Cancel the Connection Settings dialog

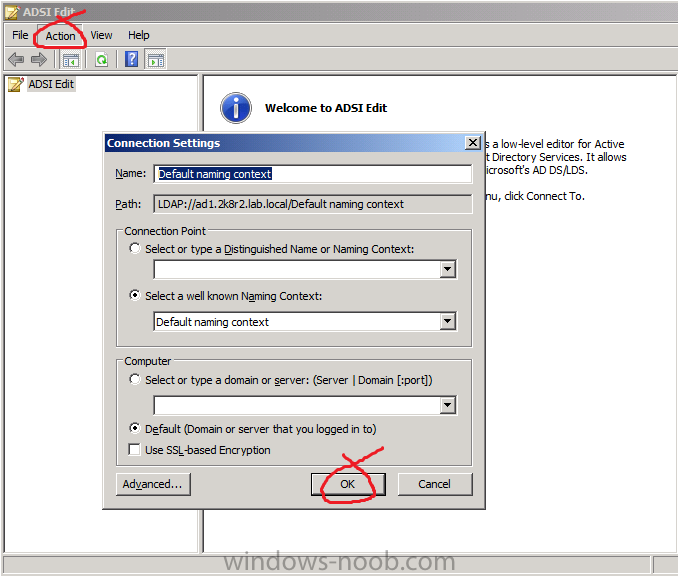pyautogui.click(x=435, y=484)
